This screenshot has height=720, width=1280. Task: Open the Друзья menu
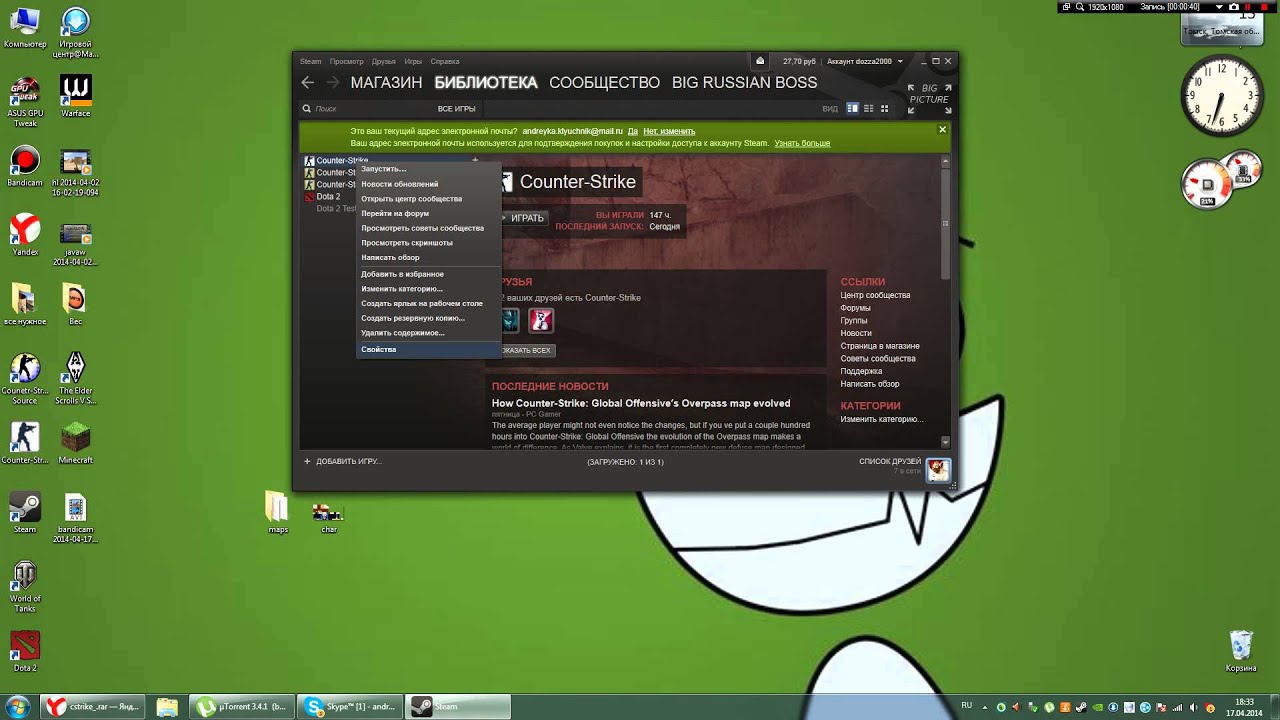[384, 61]
